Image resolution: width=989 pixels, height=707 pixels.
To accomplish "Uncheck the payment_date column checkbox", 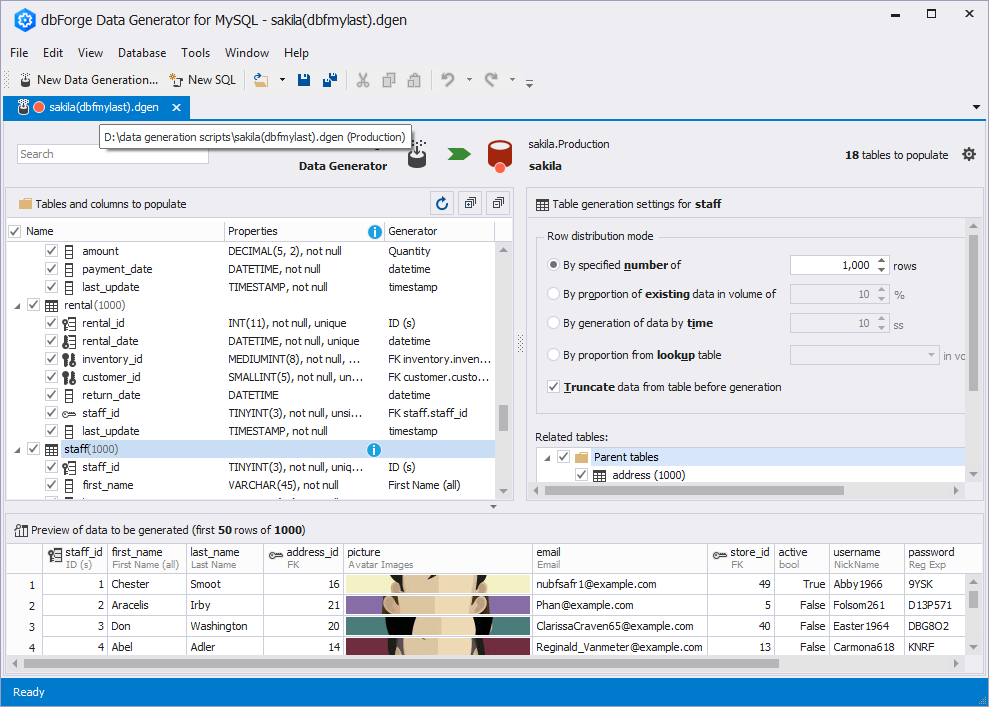I will point(52,269).
